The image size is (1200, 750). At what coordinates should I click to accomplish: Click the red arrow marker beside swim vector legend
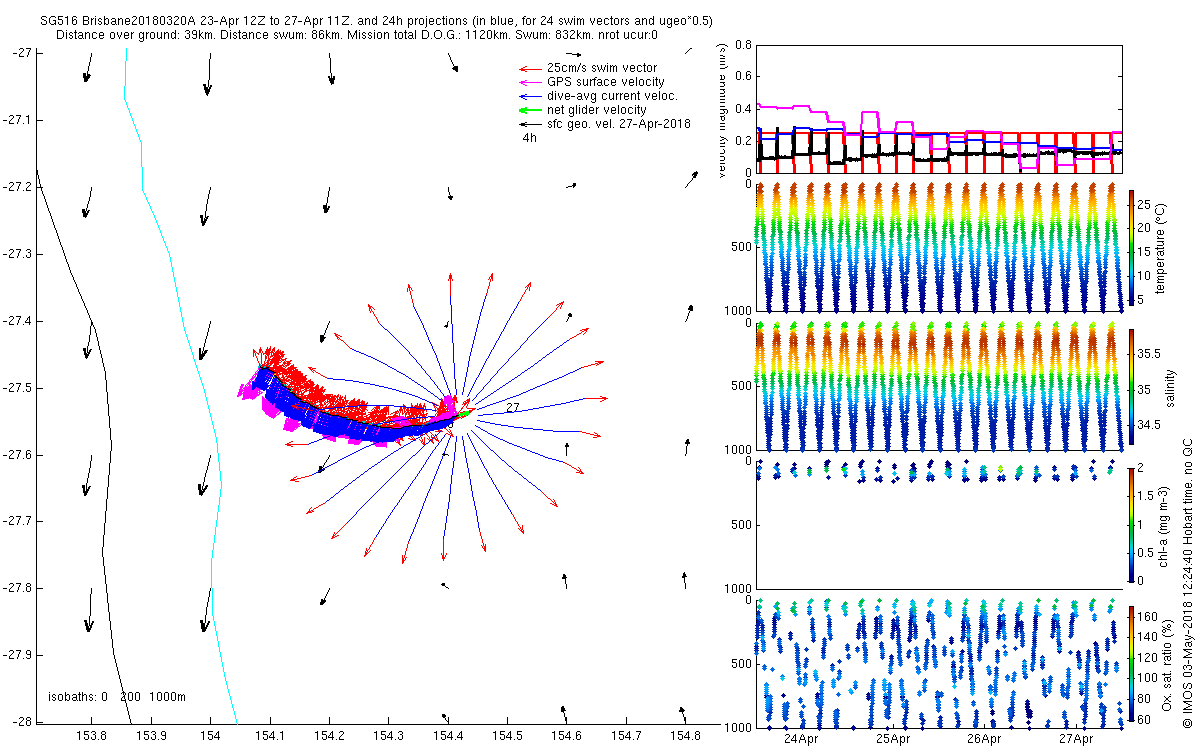531,68
